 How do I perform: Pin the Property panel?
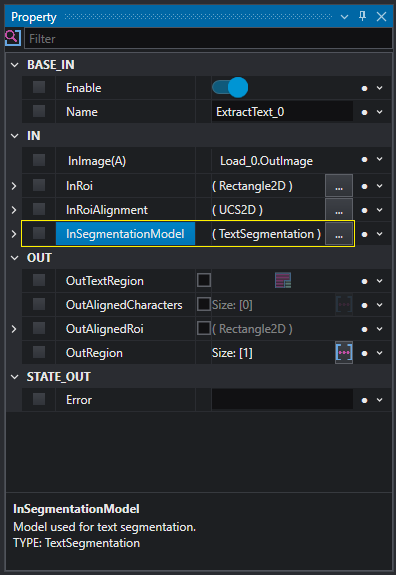362,16
